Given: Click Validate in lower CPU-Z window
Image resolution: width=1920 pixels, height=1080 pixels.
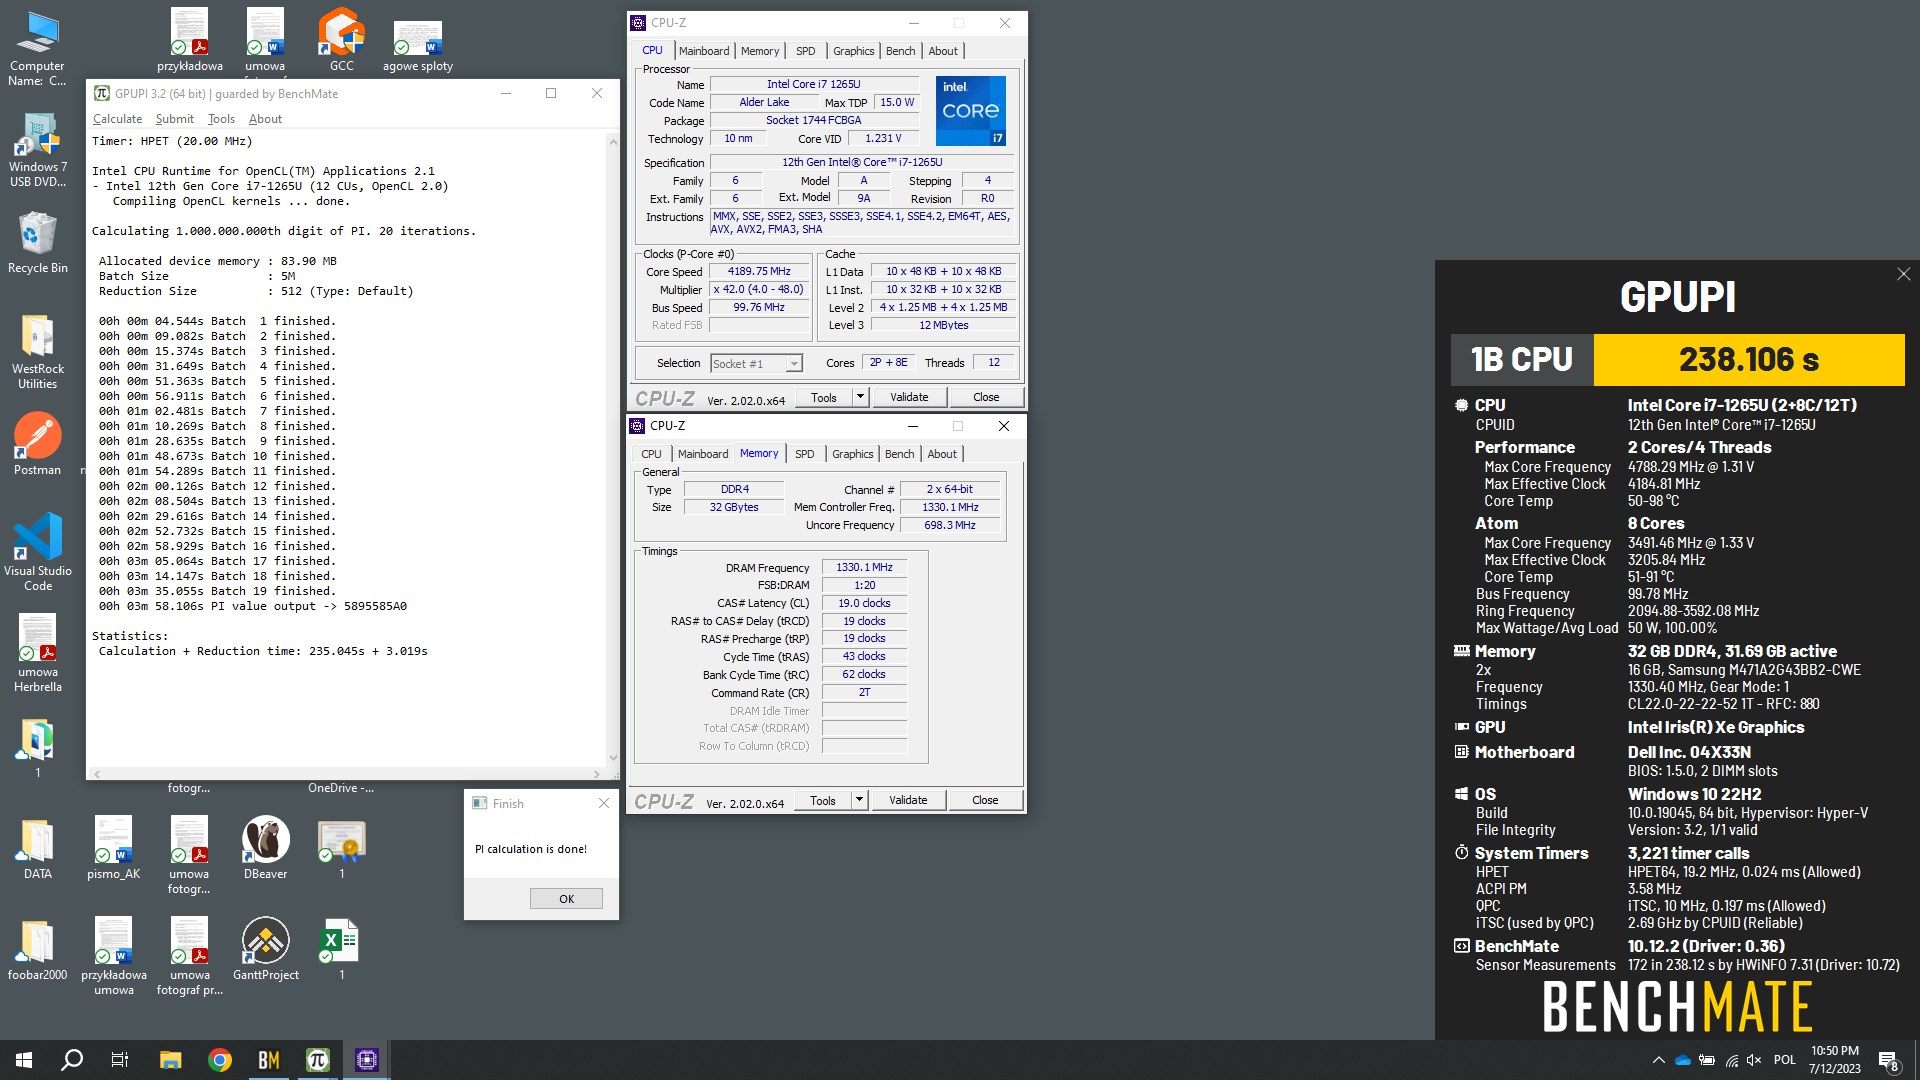Looking at the screenshot, I should (908, 800).
